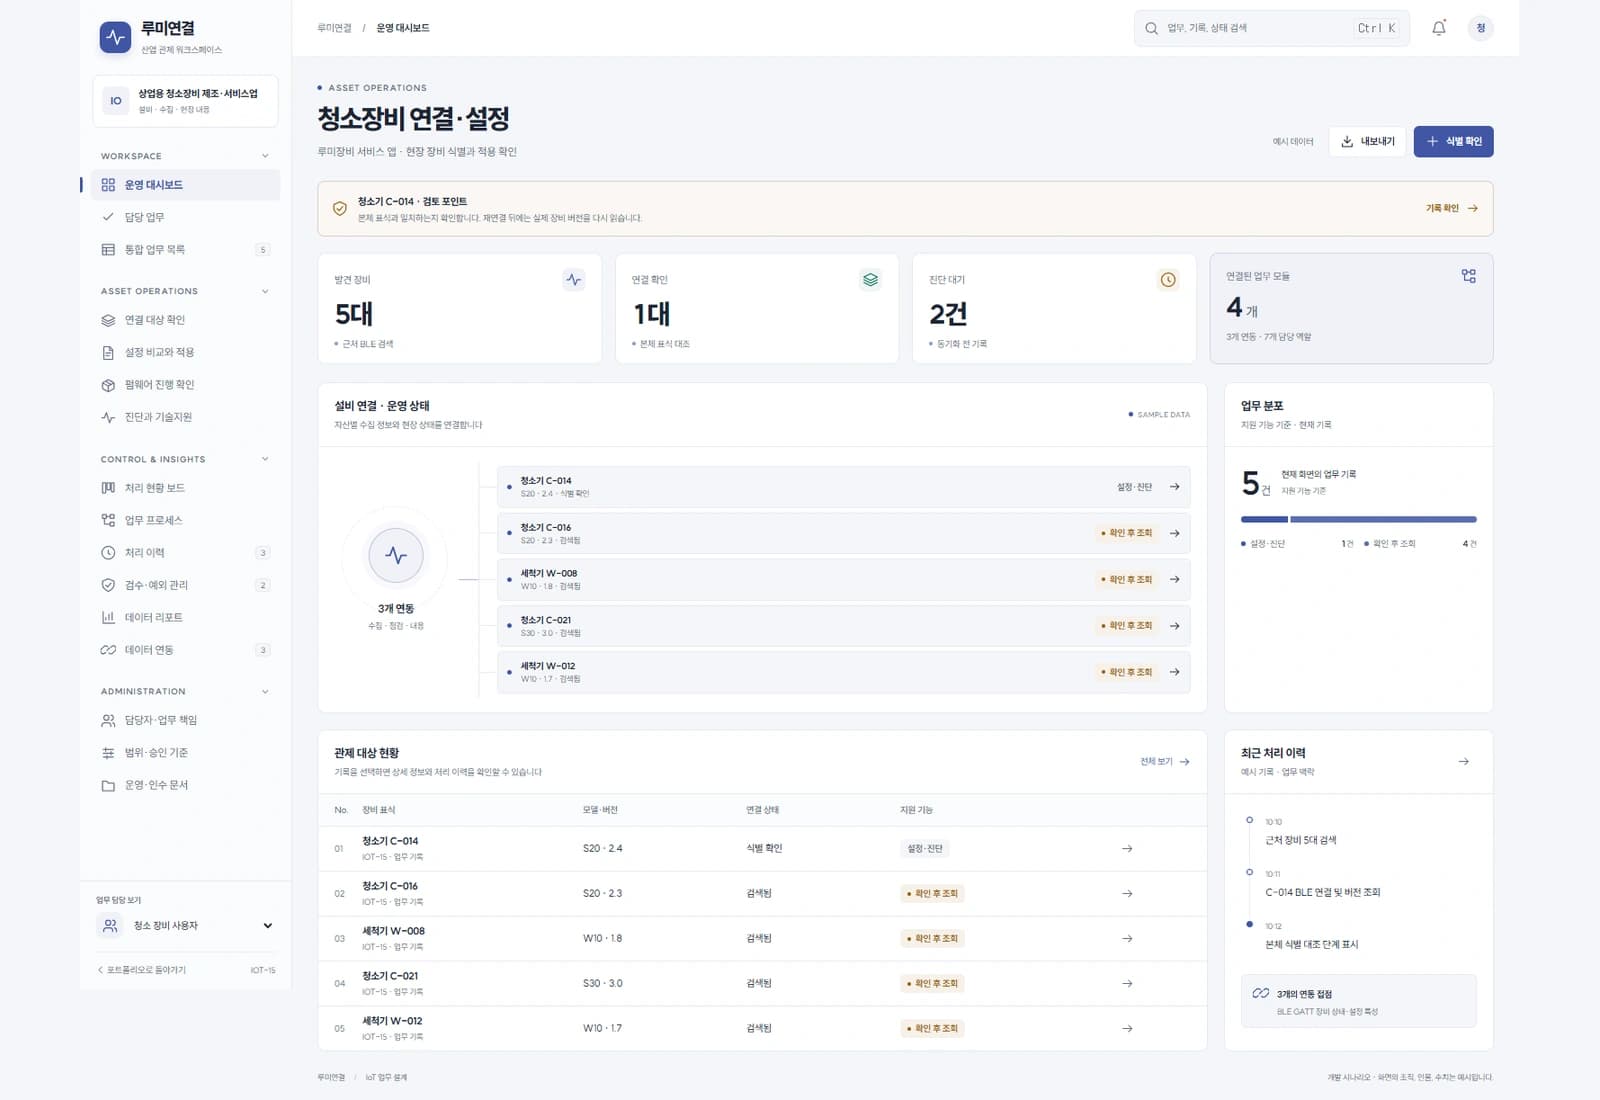This screenshot has height=1100, width=1600.
Task: Open 담당자·업무 책임 menu item
Action: tap(186, 720)
